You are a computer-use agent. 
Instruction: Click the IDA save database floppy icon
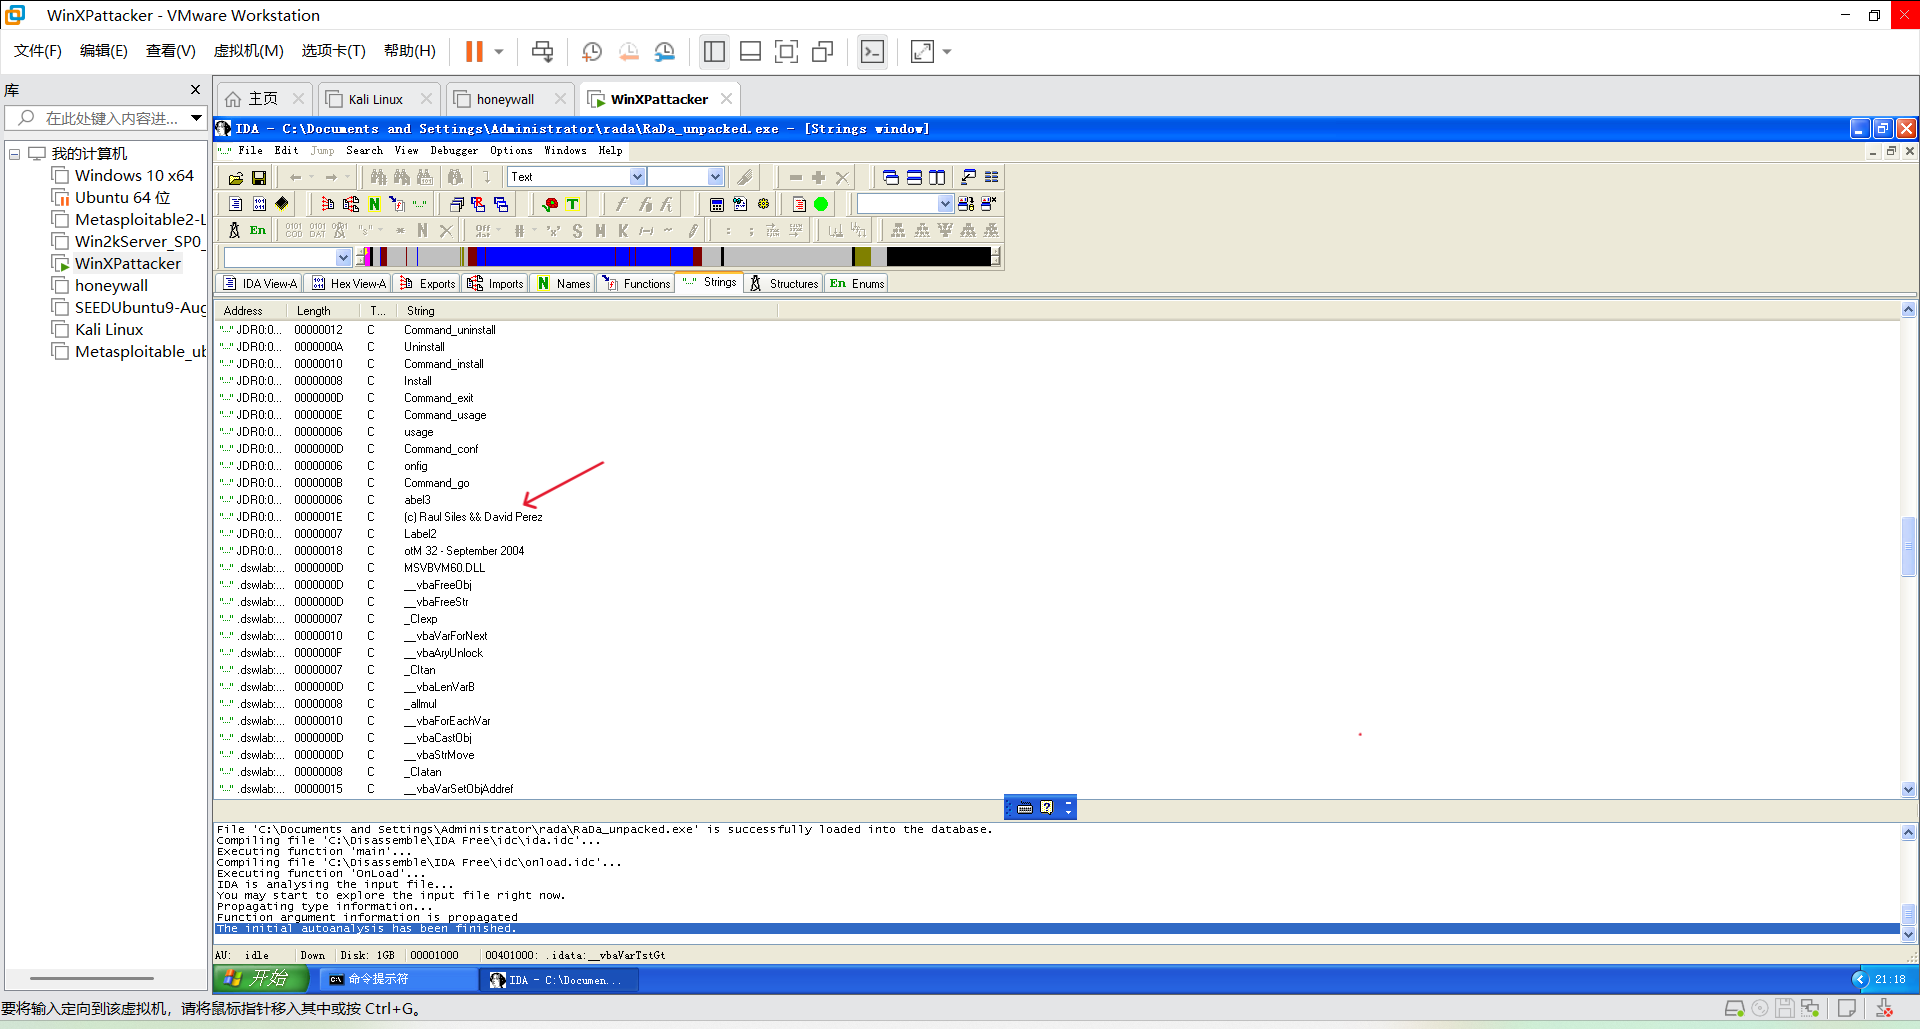[x=258, y=178]
